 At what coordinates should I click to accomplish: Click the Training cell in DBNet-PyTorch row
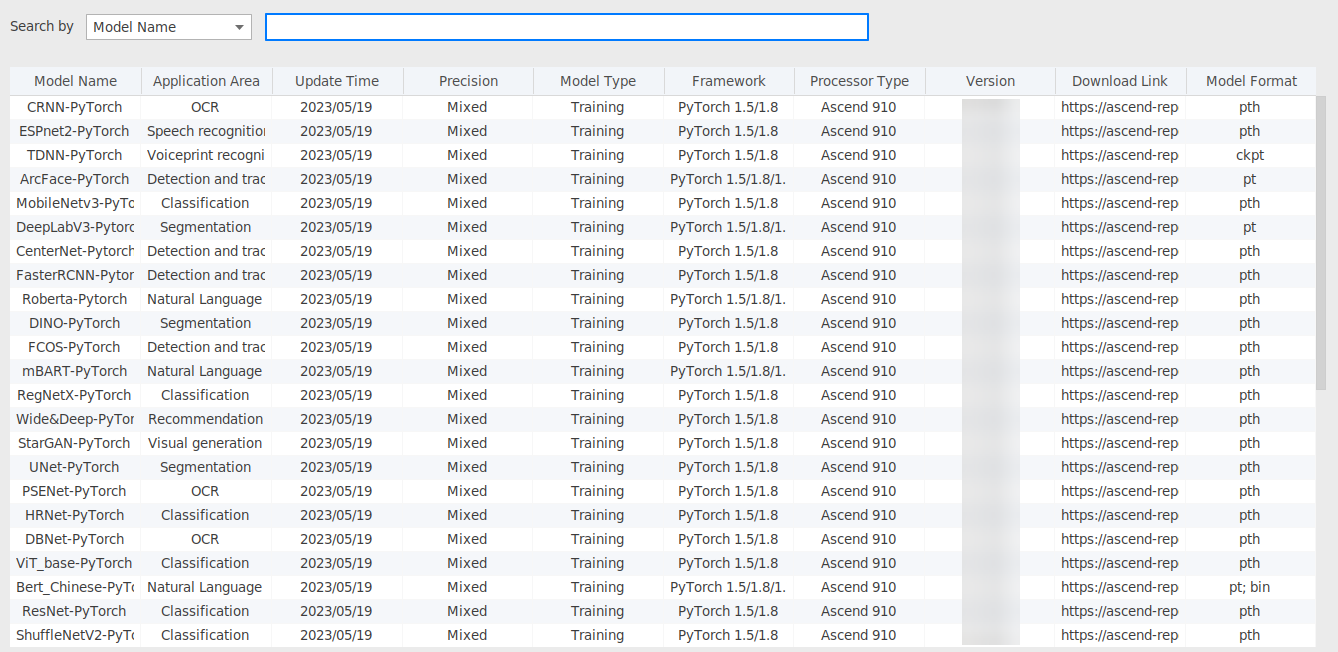coord(598,539)
